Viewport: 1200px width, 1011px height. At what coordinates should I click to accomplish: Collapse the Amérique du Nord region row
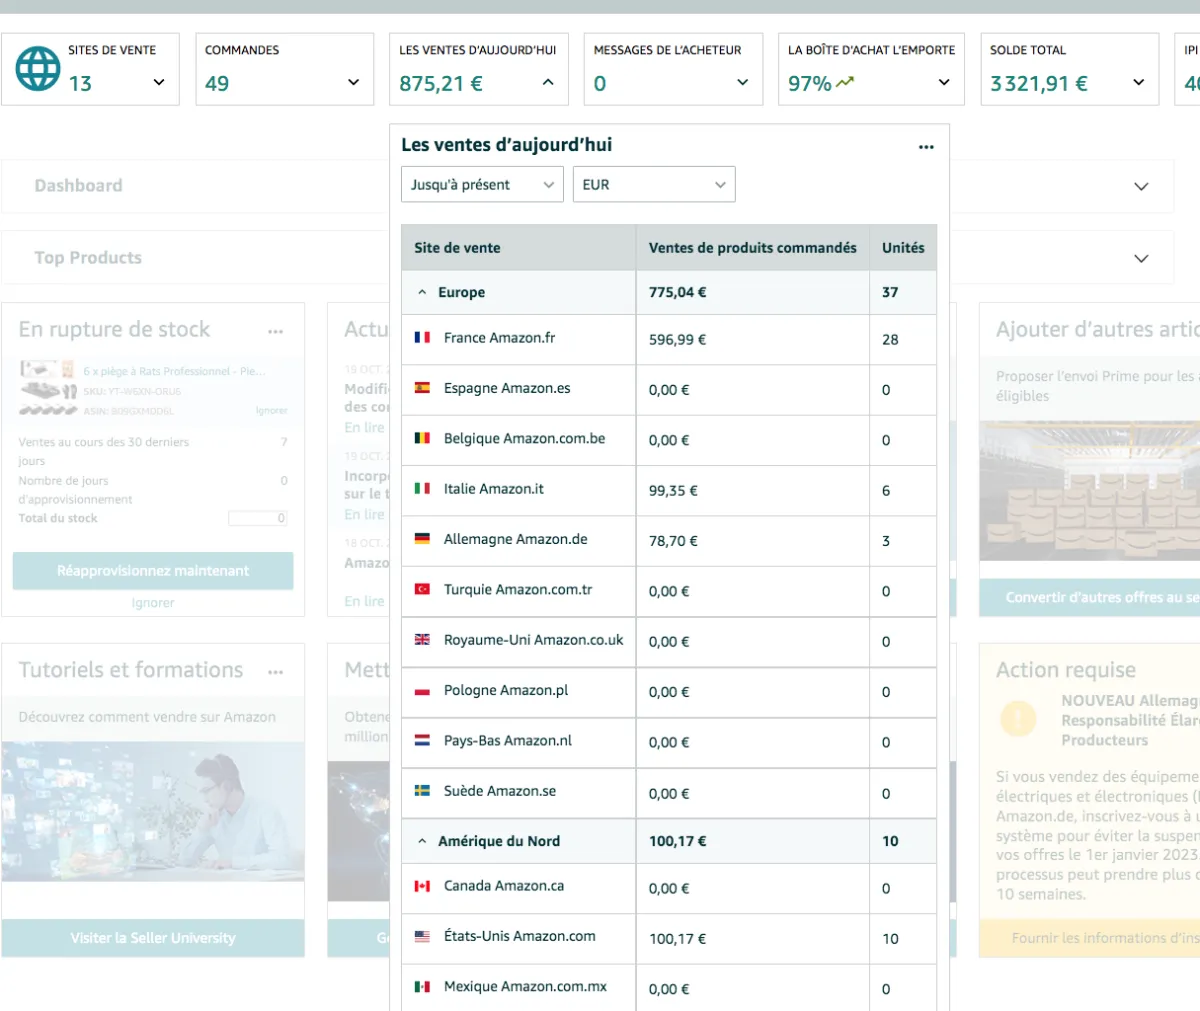[x=422, y=841]
